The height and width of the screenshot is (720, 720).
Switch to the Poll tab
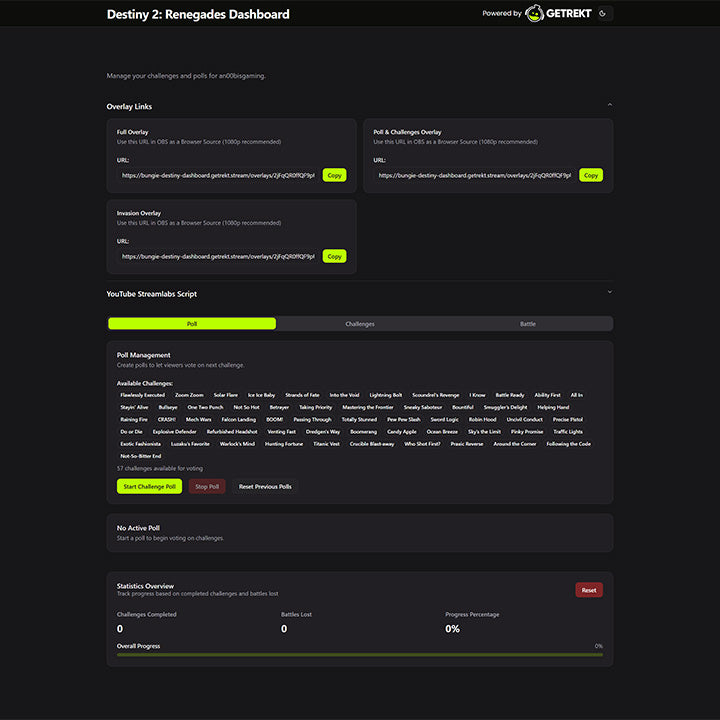pos(192,324)
